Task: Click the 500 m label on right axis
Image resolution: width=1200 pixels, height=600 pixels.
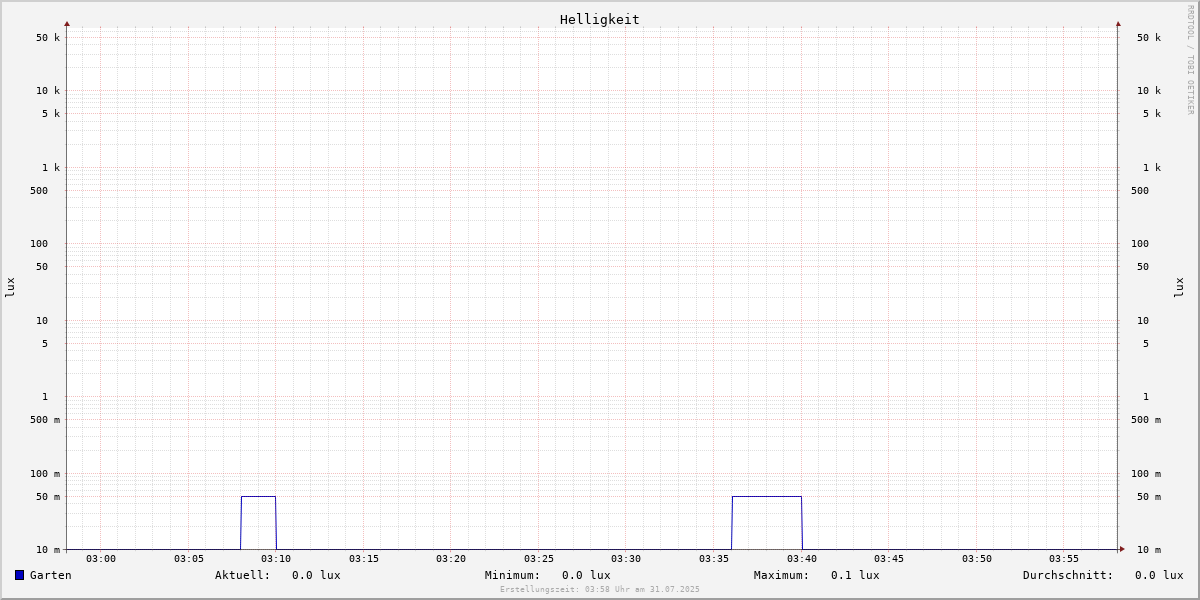Action: [x=1146, y=420]
